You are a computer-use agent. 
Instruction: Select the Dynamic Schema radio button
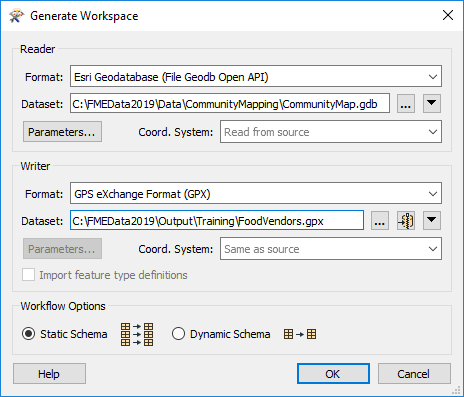[178, 334]
